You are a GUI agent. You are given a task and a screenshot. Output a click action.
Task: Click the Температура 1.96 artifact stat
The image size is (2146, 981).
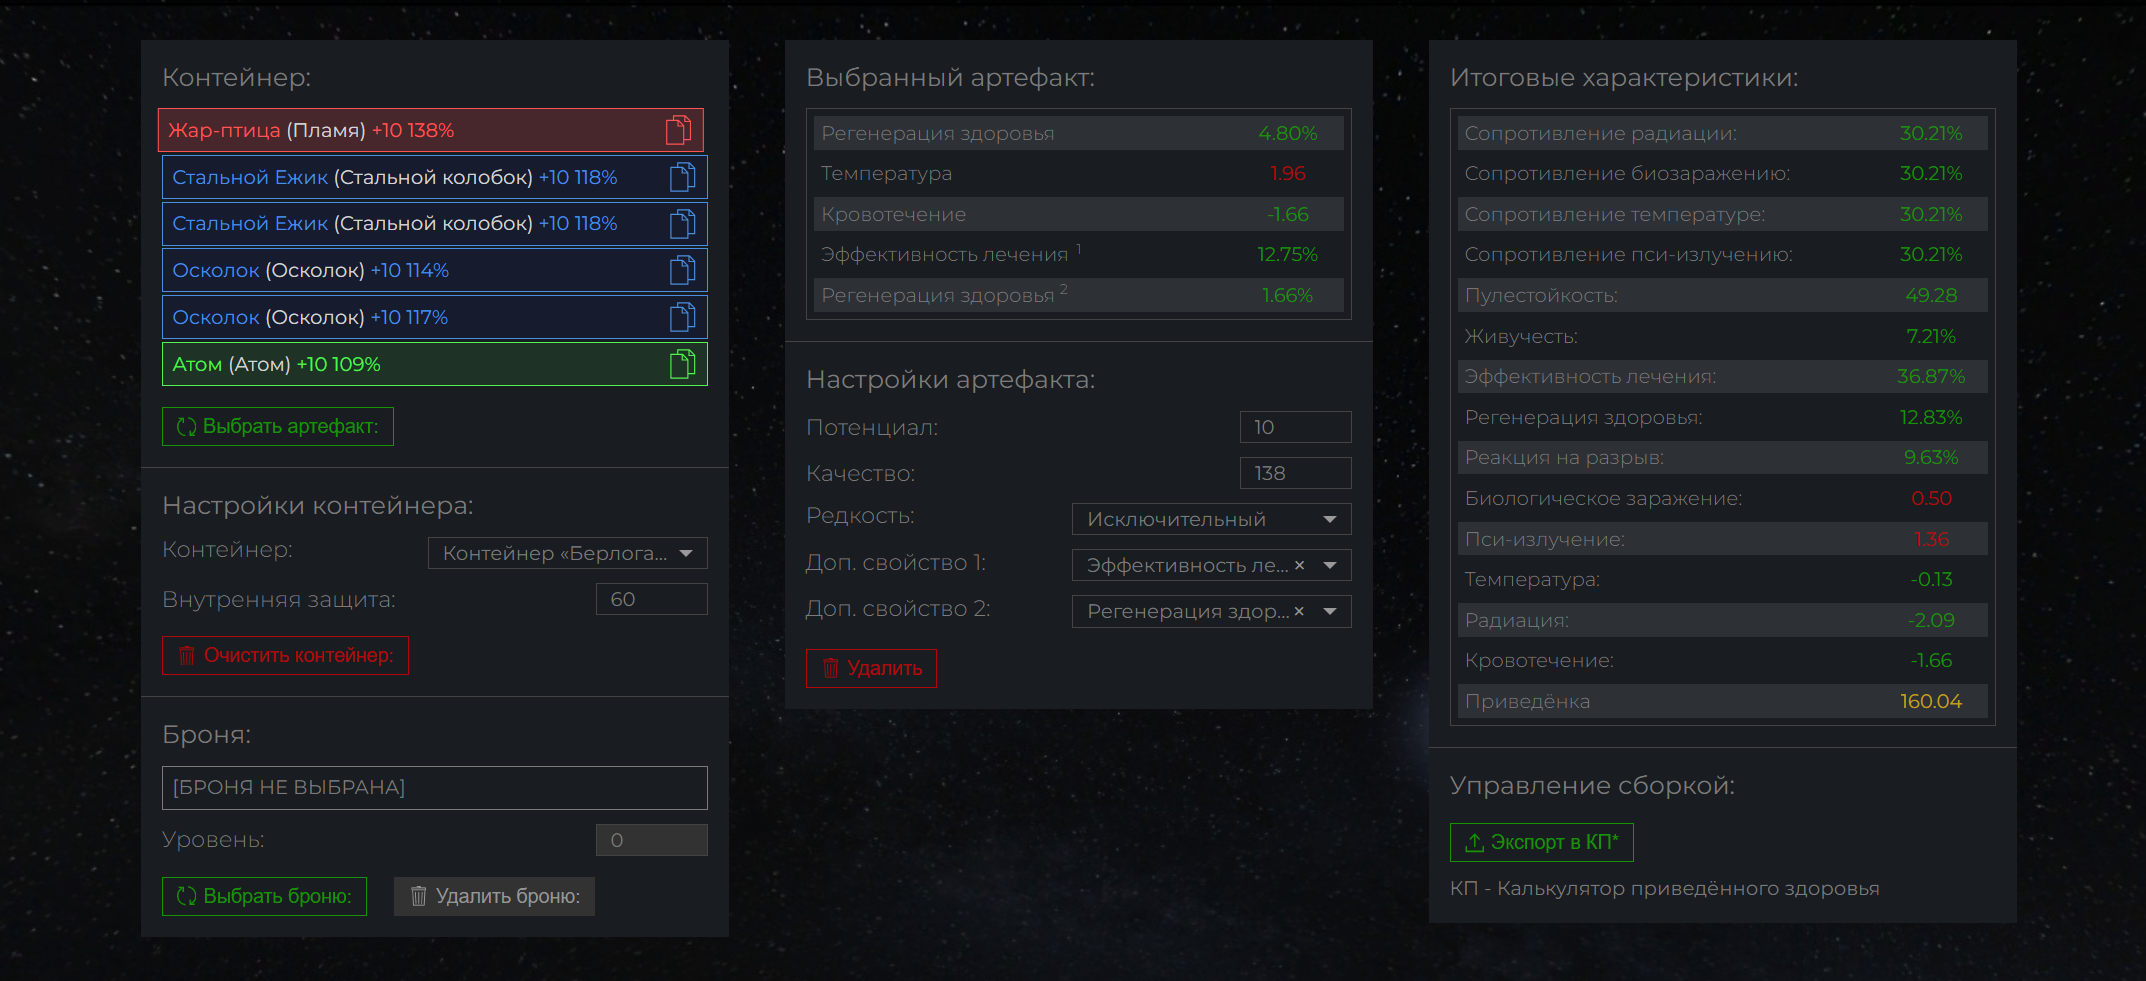click(1079, 173)
